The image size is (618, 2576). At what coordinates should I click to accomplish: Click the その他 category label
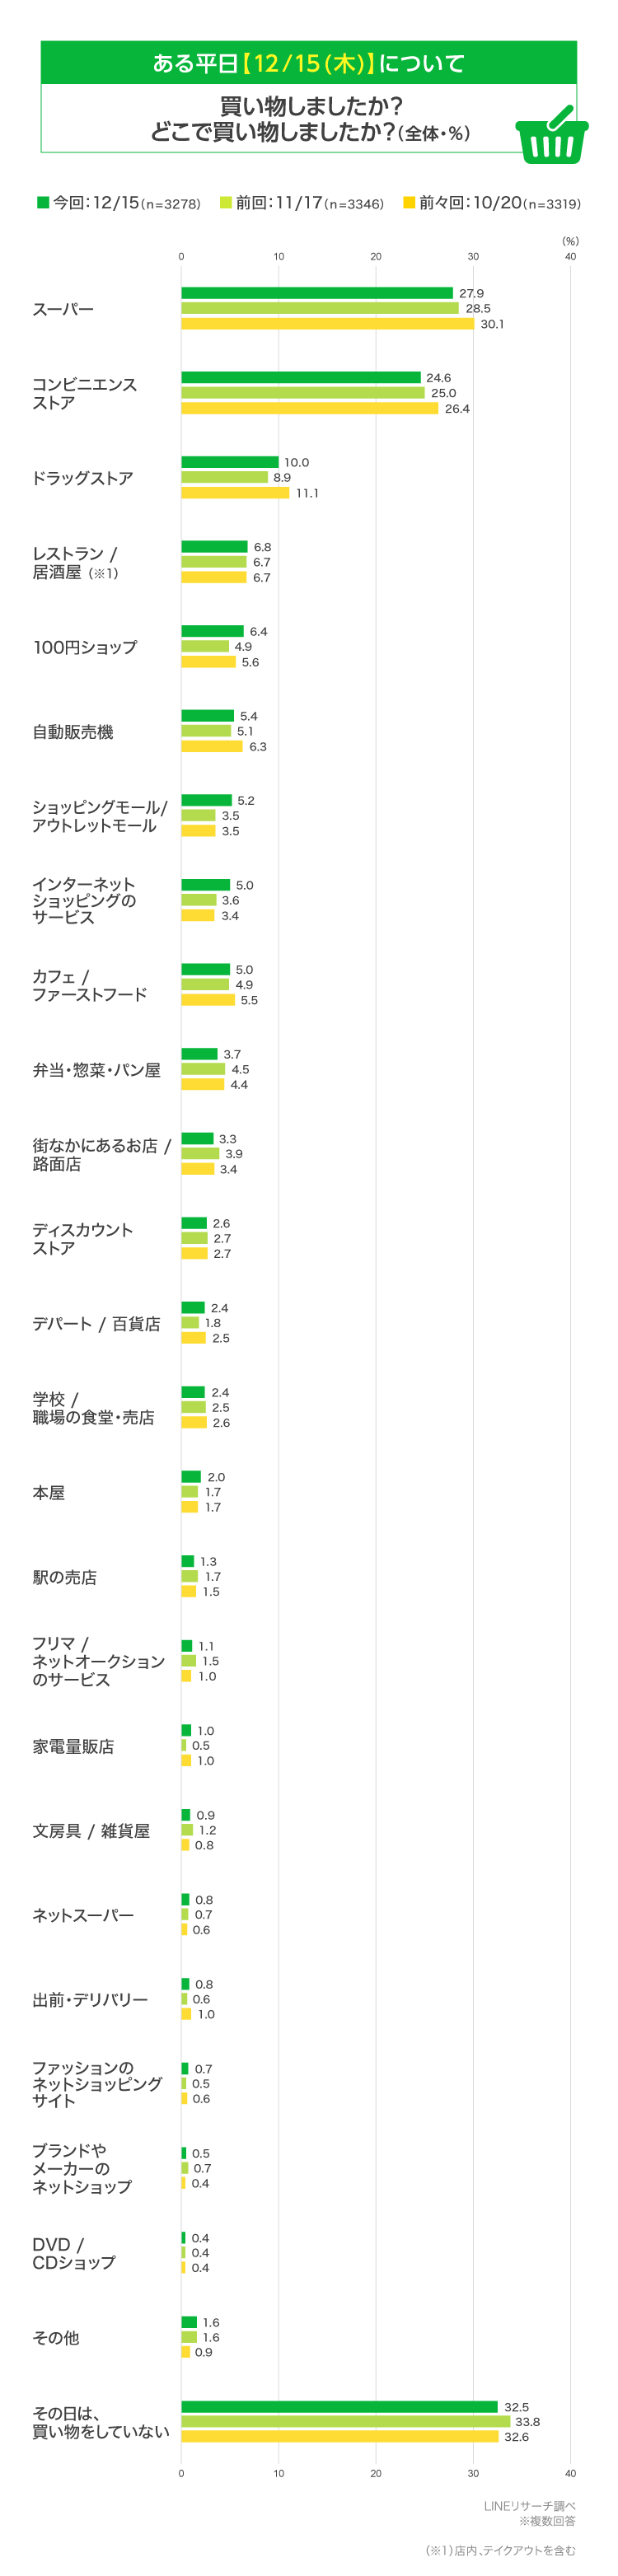[55, 2337]
